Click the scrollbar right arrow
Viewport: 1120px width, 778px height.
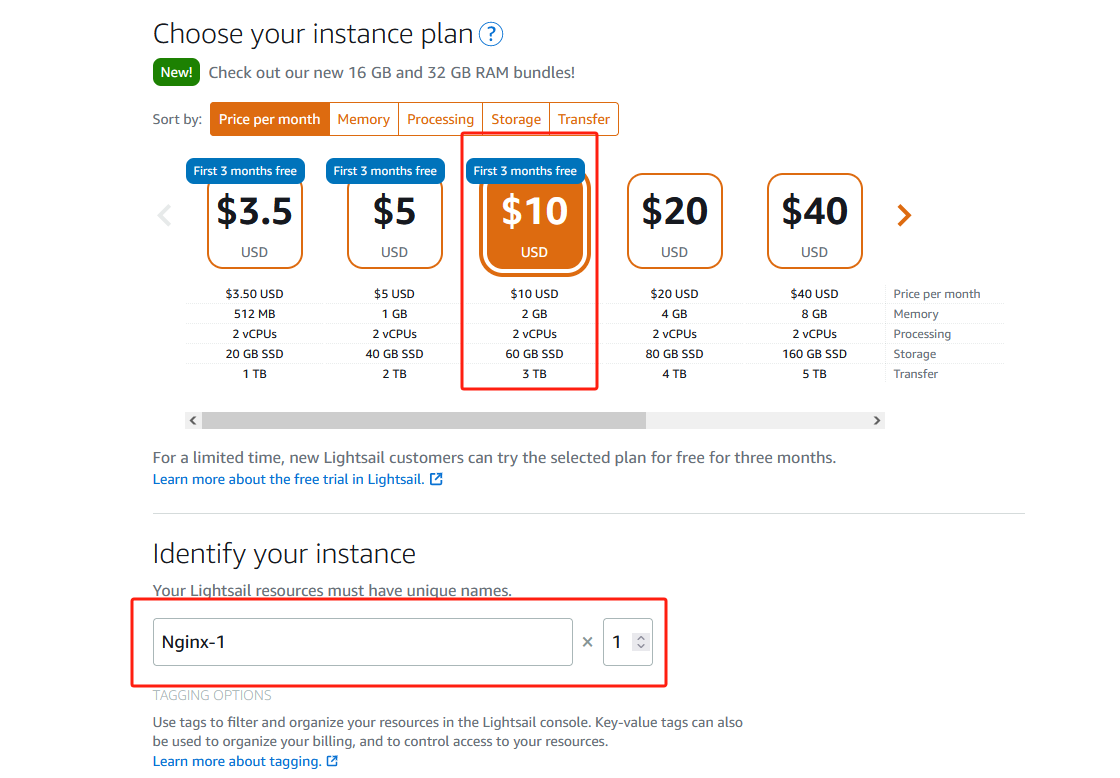pyautogui.click(x=876, y=421)
